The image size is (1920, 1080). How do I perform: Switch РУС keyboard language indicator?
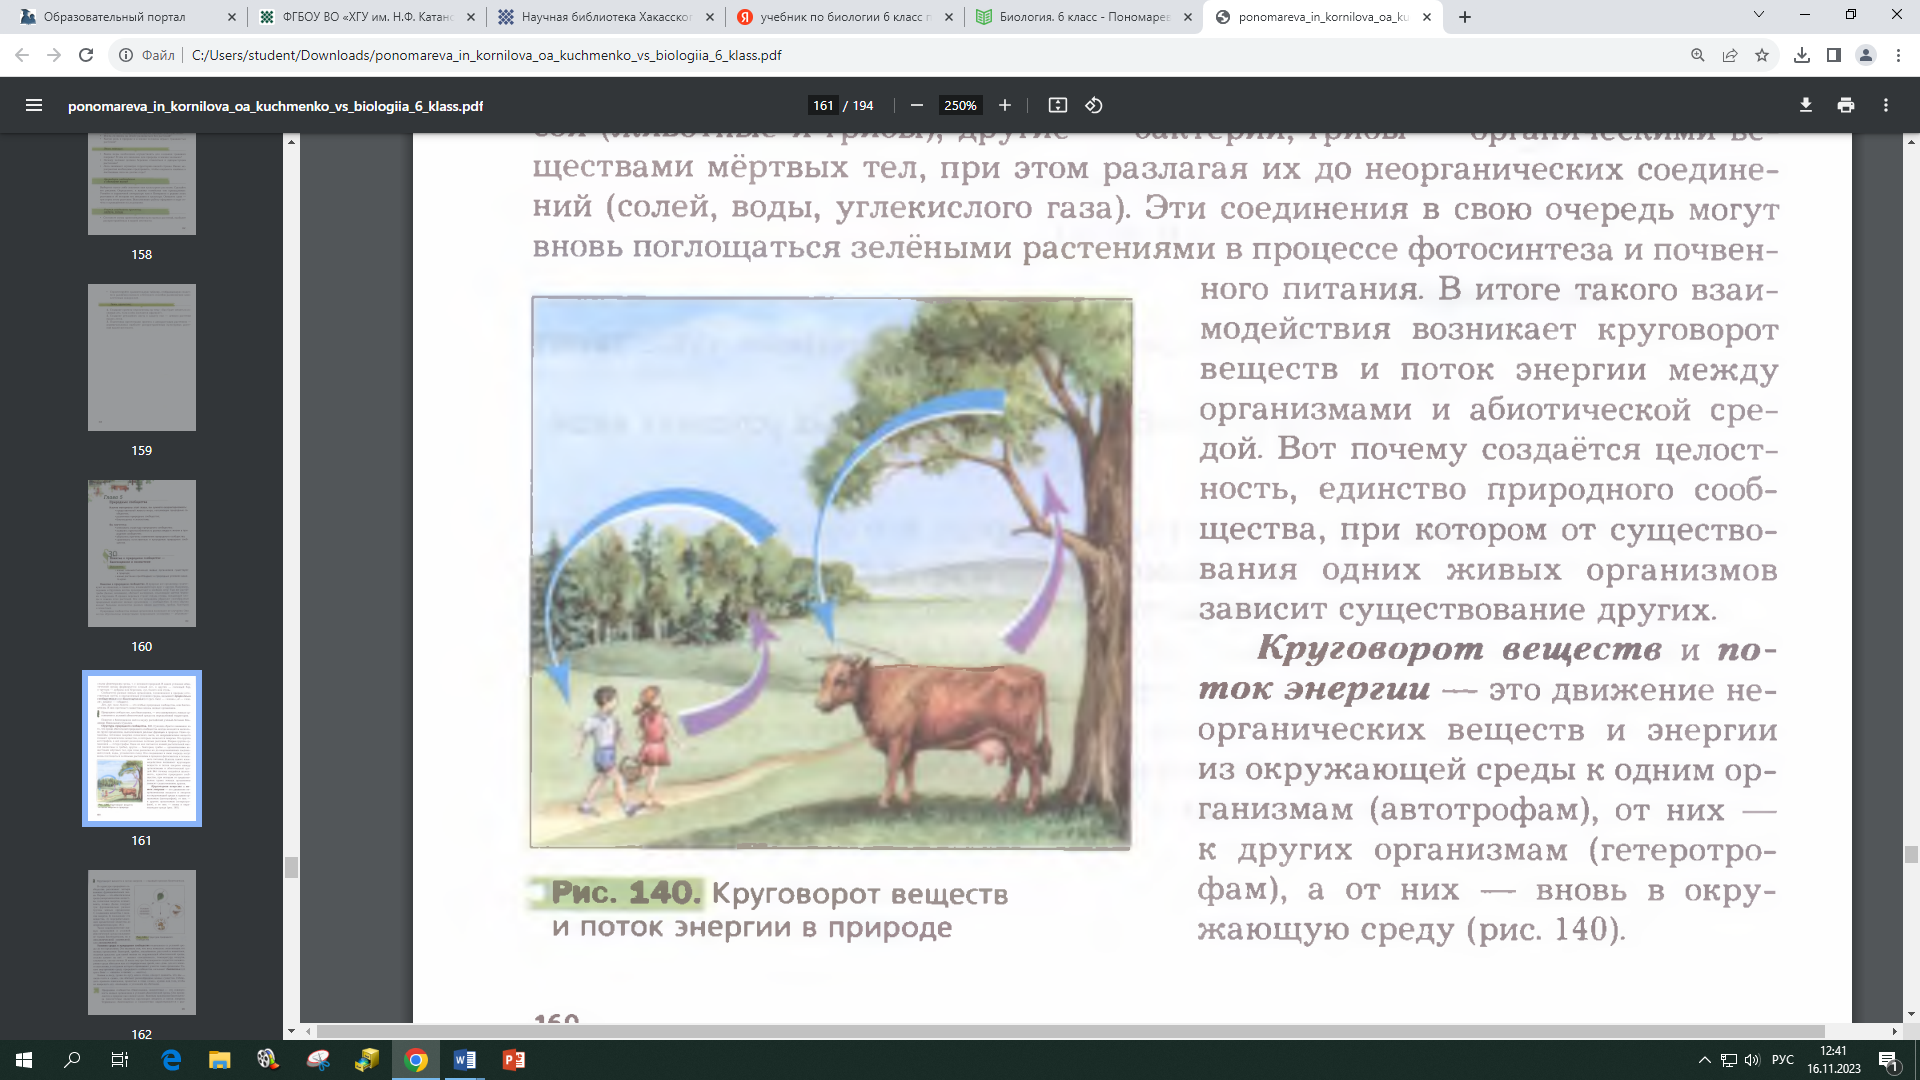tap(1783, 1060)
